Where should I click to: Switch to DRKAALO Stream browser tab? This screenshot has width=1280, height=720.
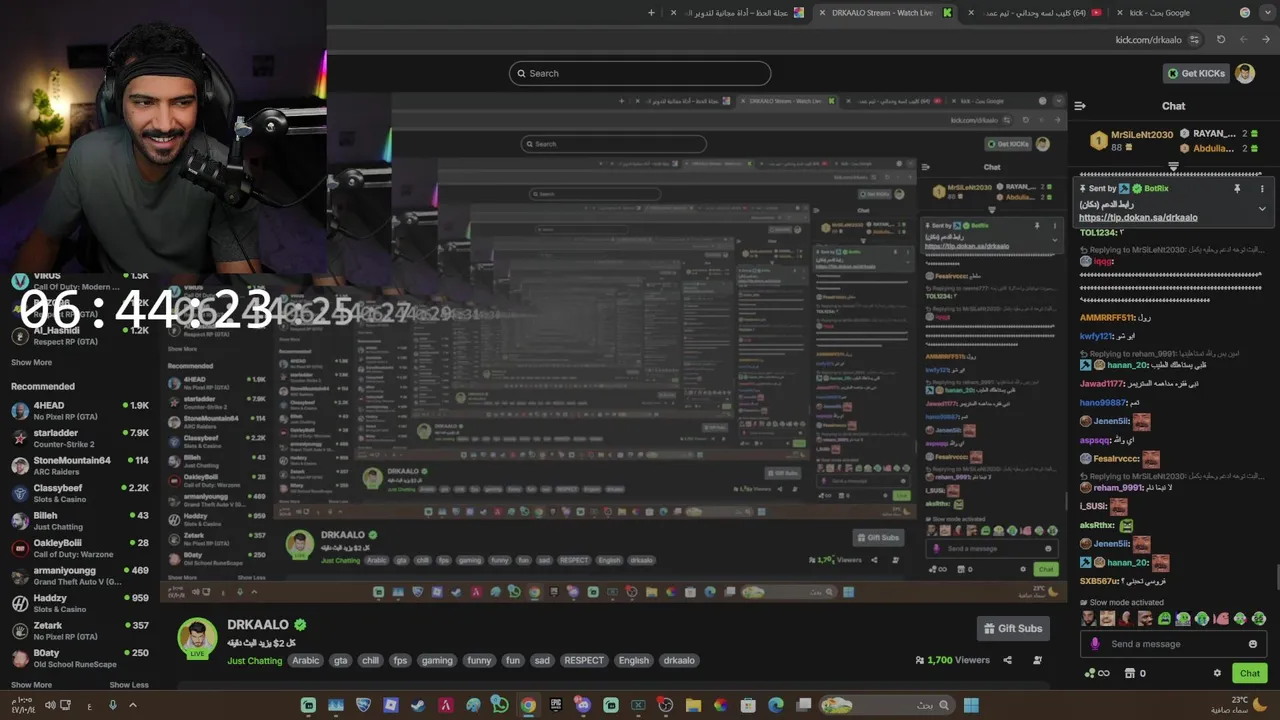[x=882, y=13]
